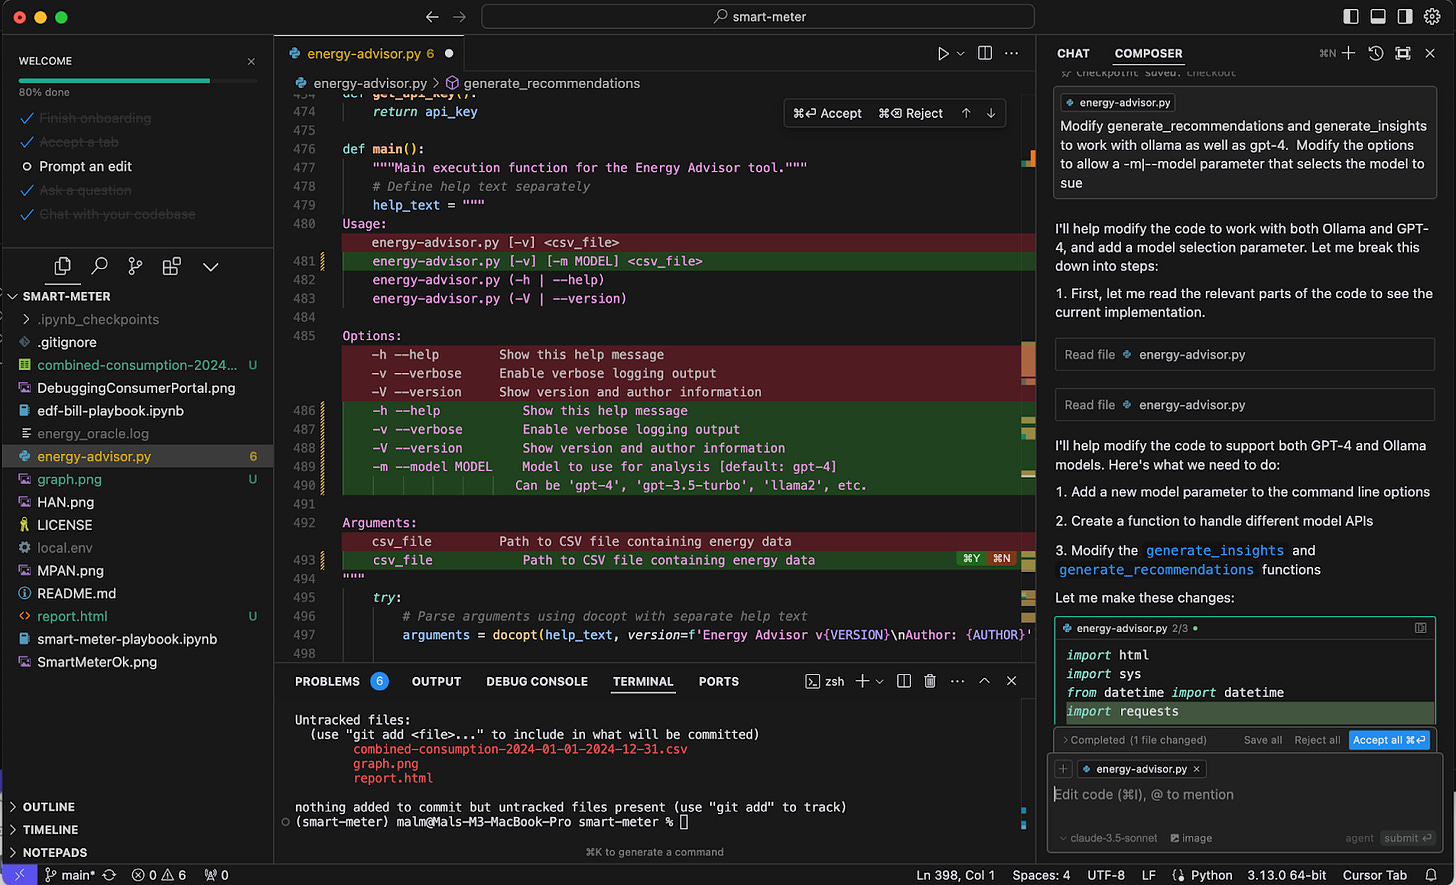
Task: Click Accept all in composer
Action: tap(1389, 740)
